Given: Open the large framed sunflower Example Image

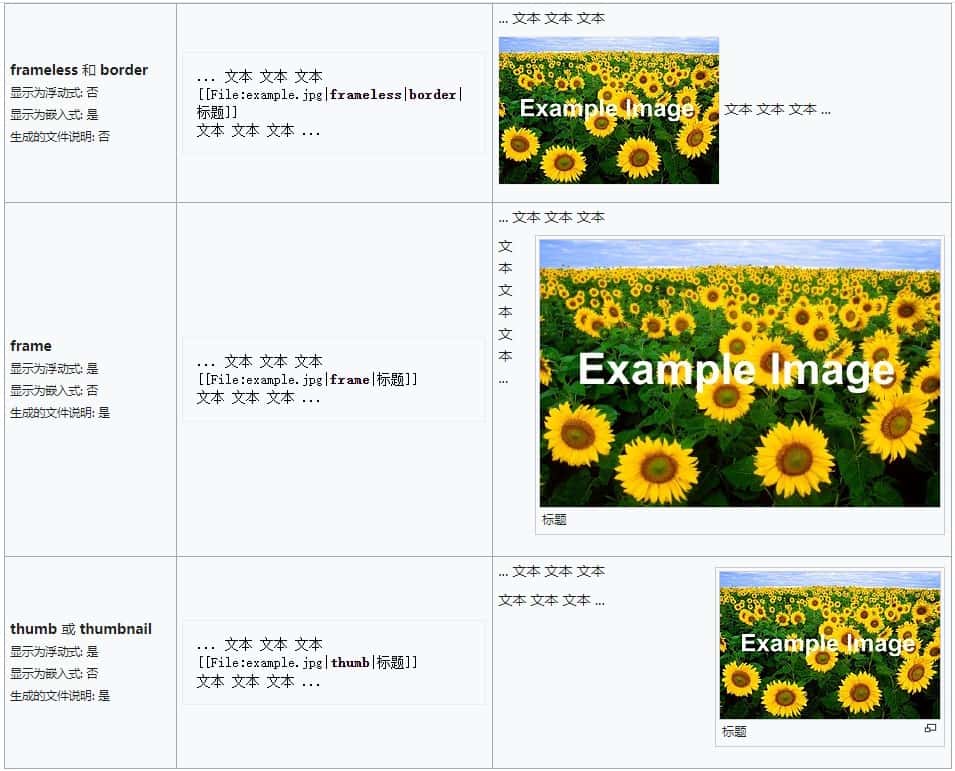Looking at the screenshot, I should [739, 372].
